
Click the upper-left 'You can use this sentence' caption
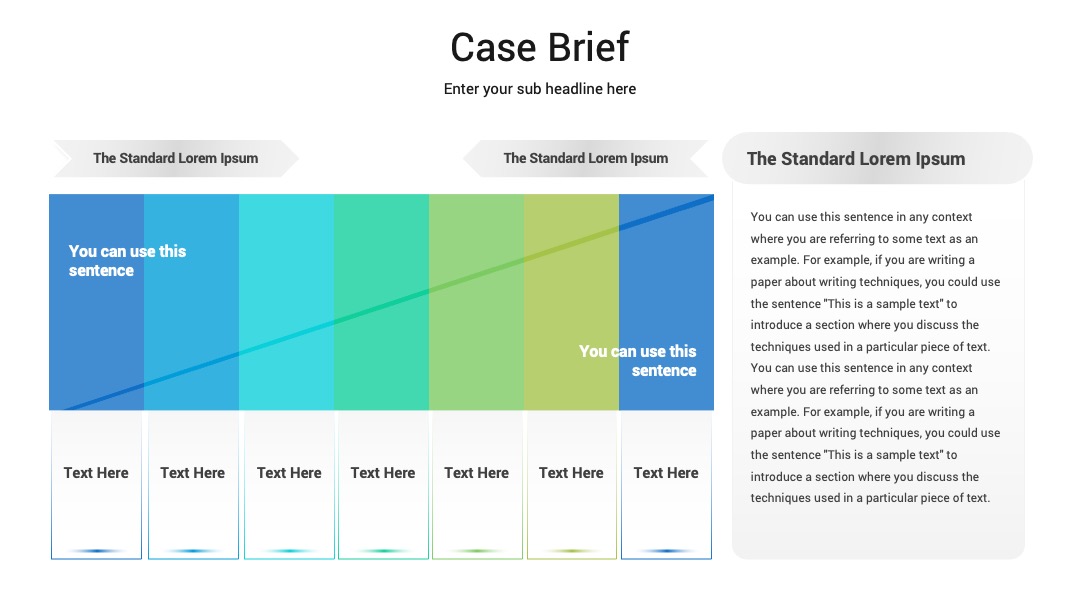pos(127,261)
